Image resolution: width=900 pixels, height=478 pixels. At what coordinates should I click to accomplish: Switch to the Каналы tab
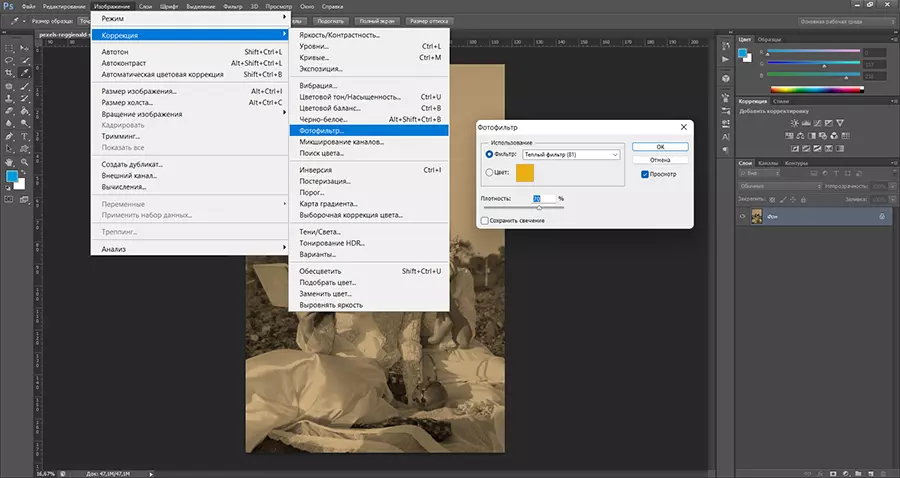pos(767,163)
